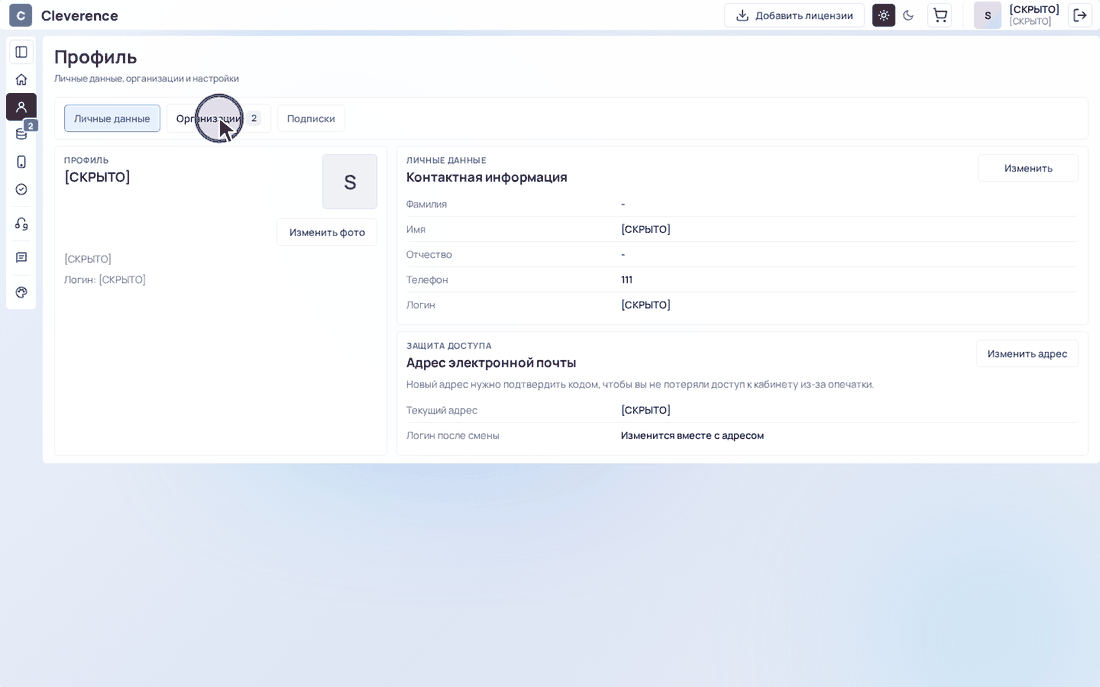
Task: Switch to dark theme moon toggle
Action: point(908,15)
